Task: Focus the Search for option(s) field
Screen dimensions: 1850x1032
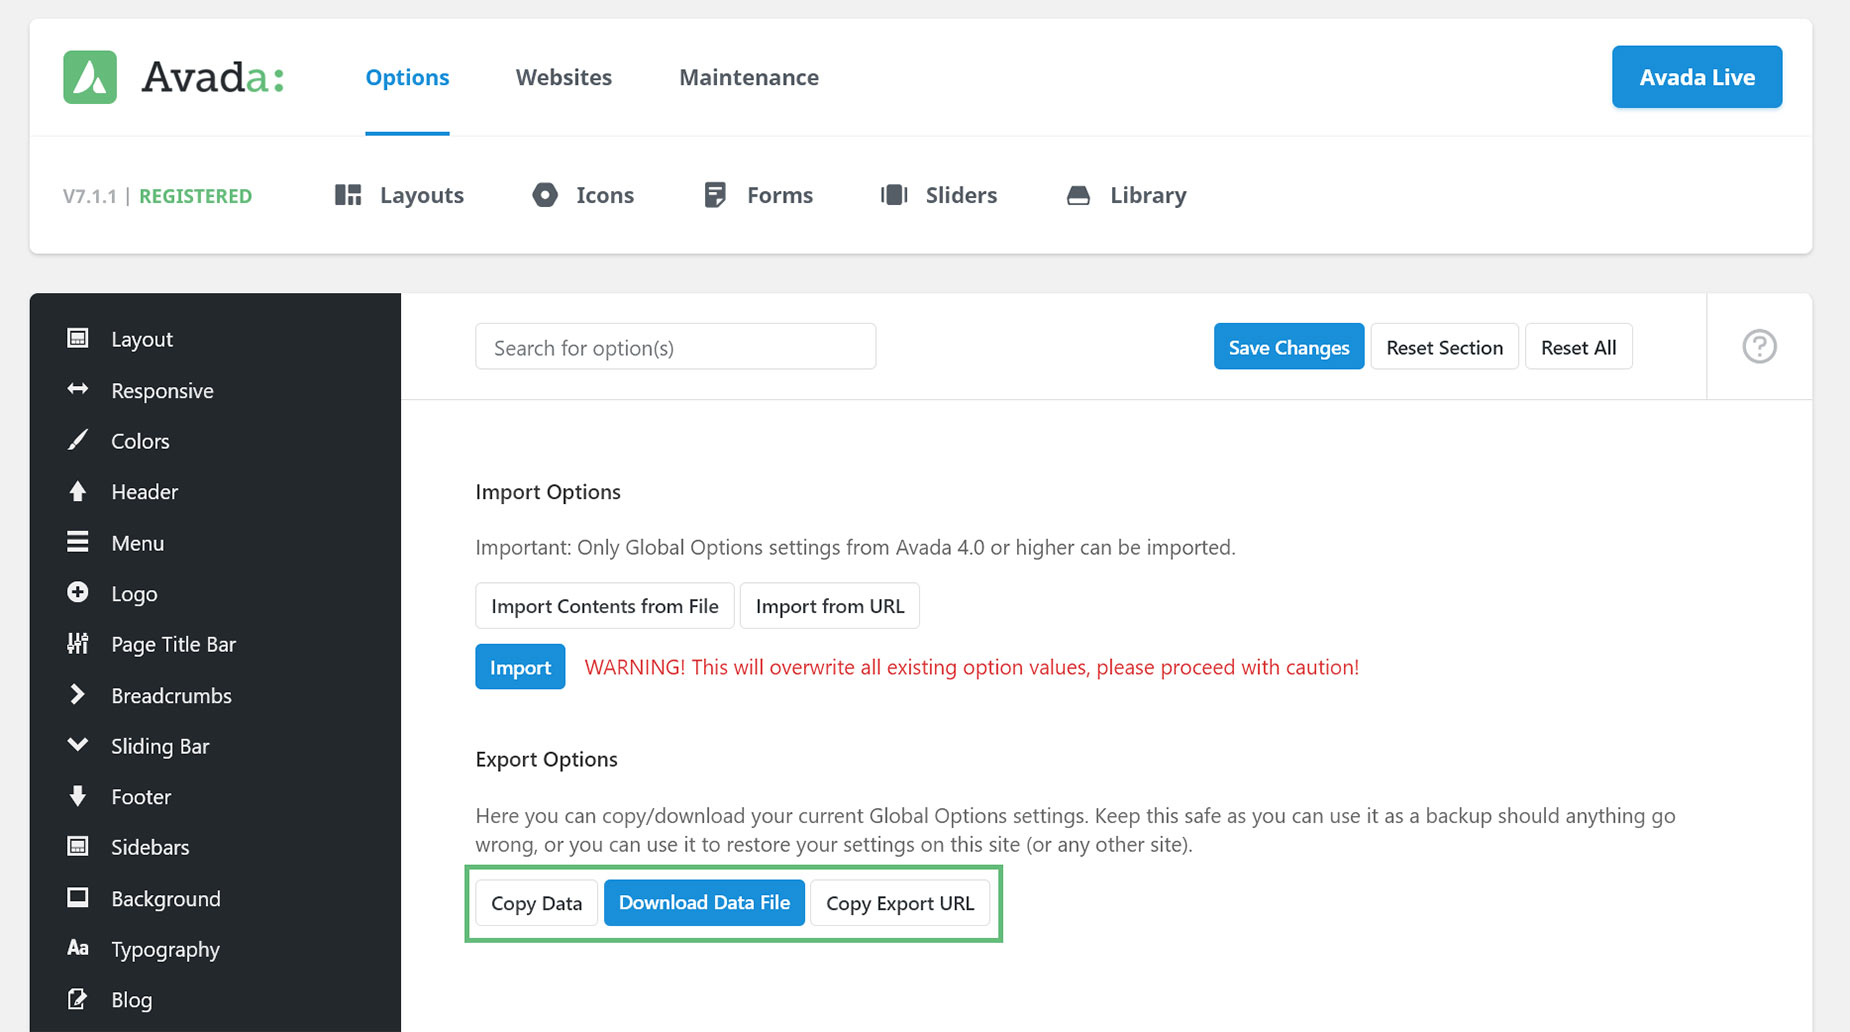Action: 676,347
